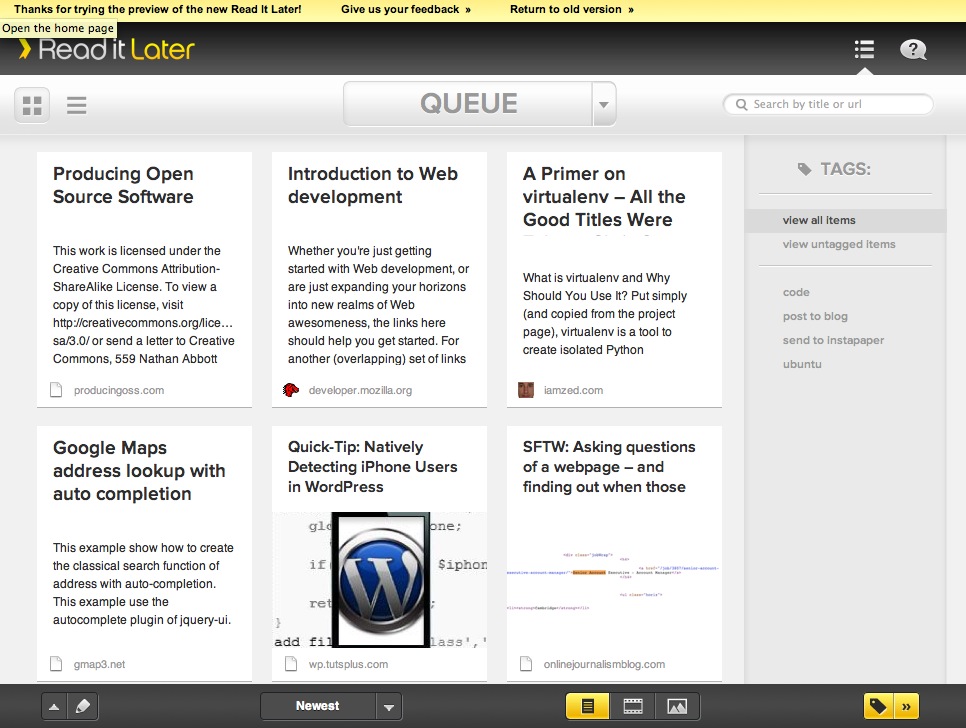Screen dimensions: 966x728
Task: Click the iamzed.com source text
Action: (573, 390)
